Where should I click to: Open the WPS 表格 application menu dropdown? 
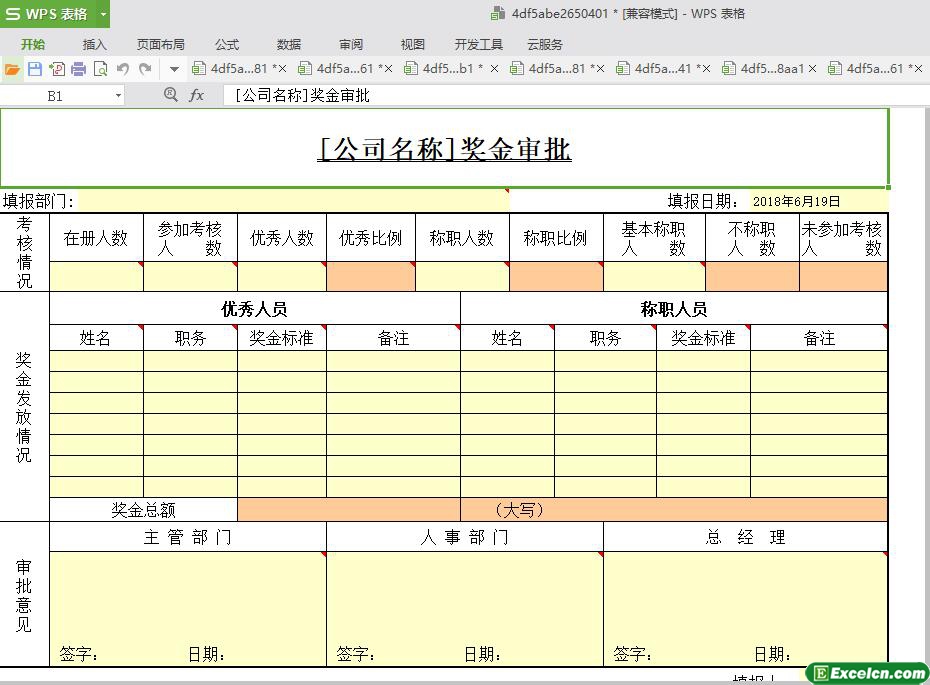click(x=103, y=14)
